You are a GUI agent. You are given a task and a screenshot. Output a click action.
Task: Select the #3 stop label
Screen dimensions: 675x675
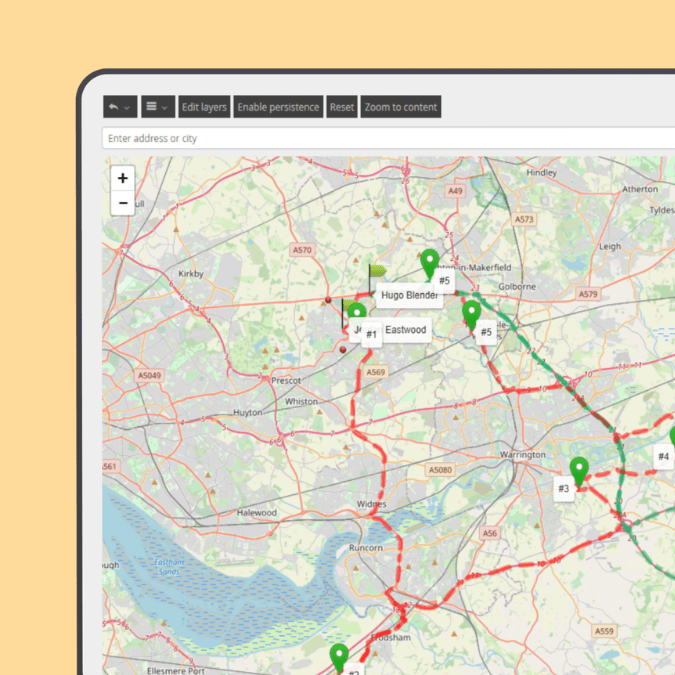pyautogui.click(x=563, y=488)
